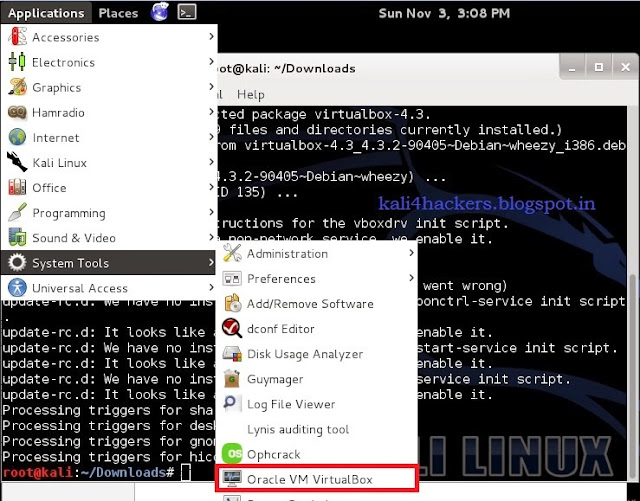Open the Accessories submenu
This screenshot has width=640, height=501.
point(109,37)
